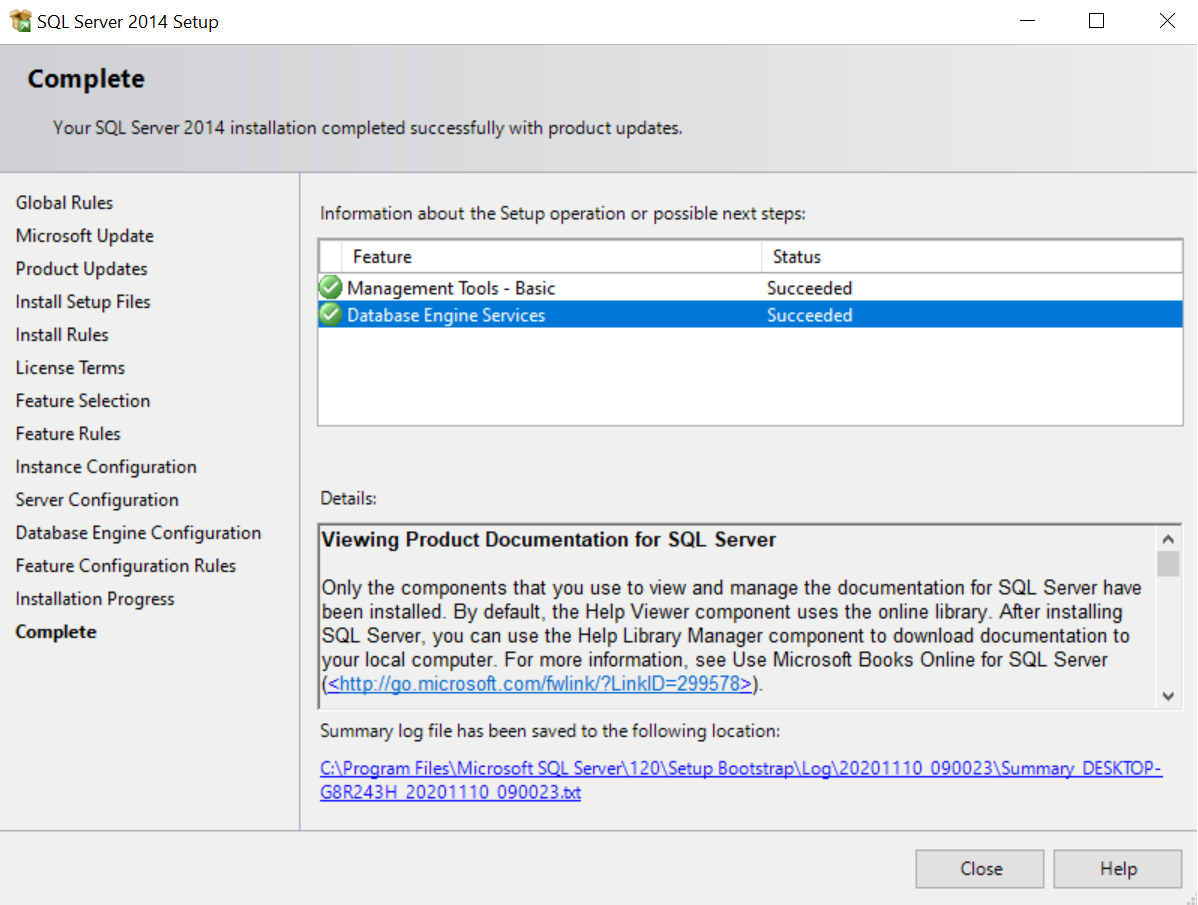Select Feature Rules step
Viewport: 1198px width, 905px height.
click(68, 434)
